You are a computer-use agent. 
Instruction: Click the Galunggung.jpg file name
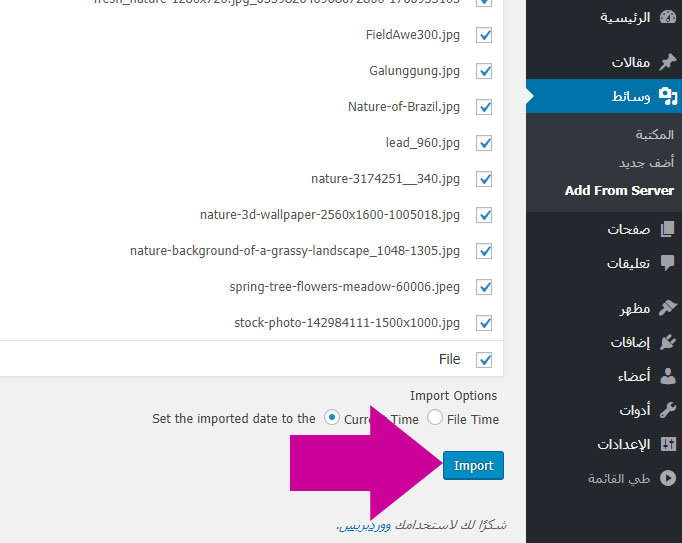(414, 71)
